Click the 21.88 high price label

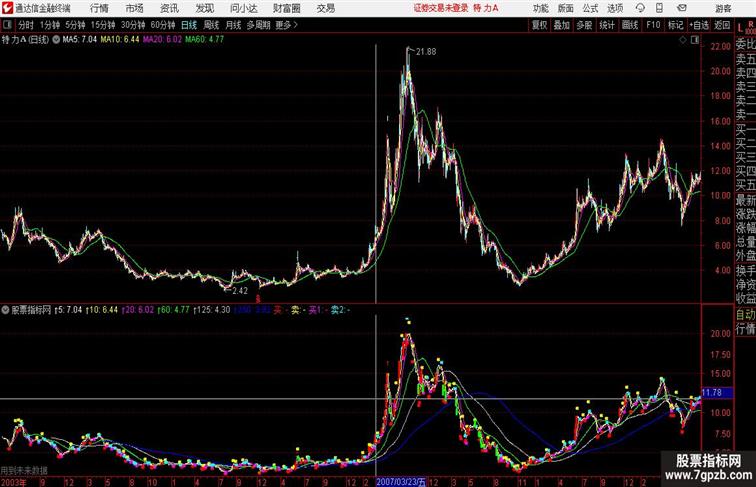[x=426, y=52]
